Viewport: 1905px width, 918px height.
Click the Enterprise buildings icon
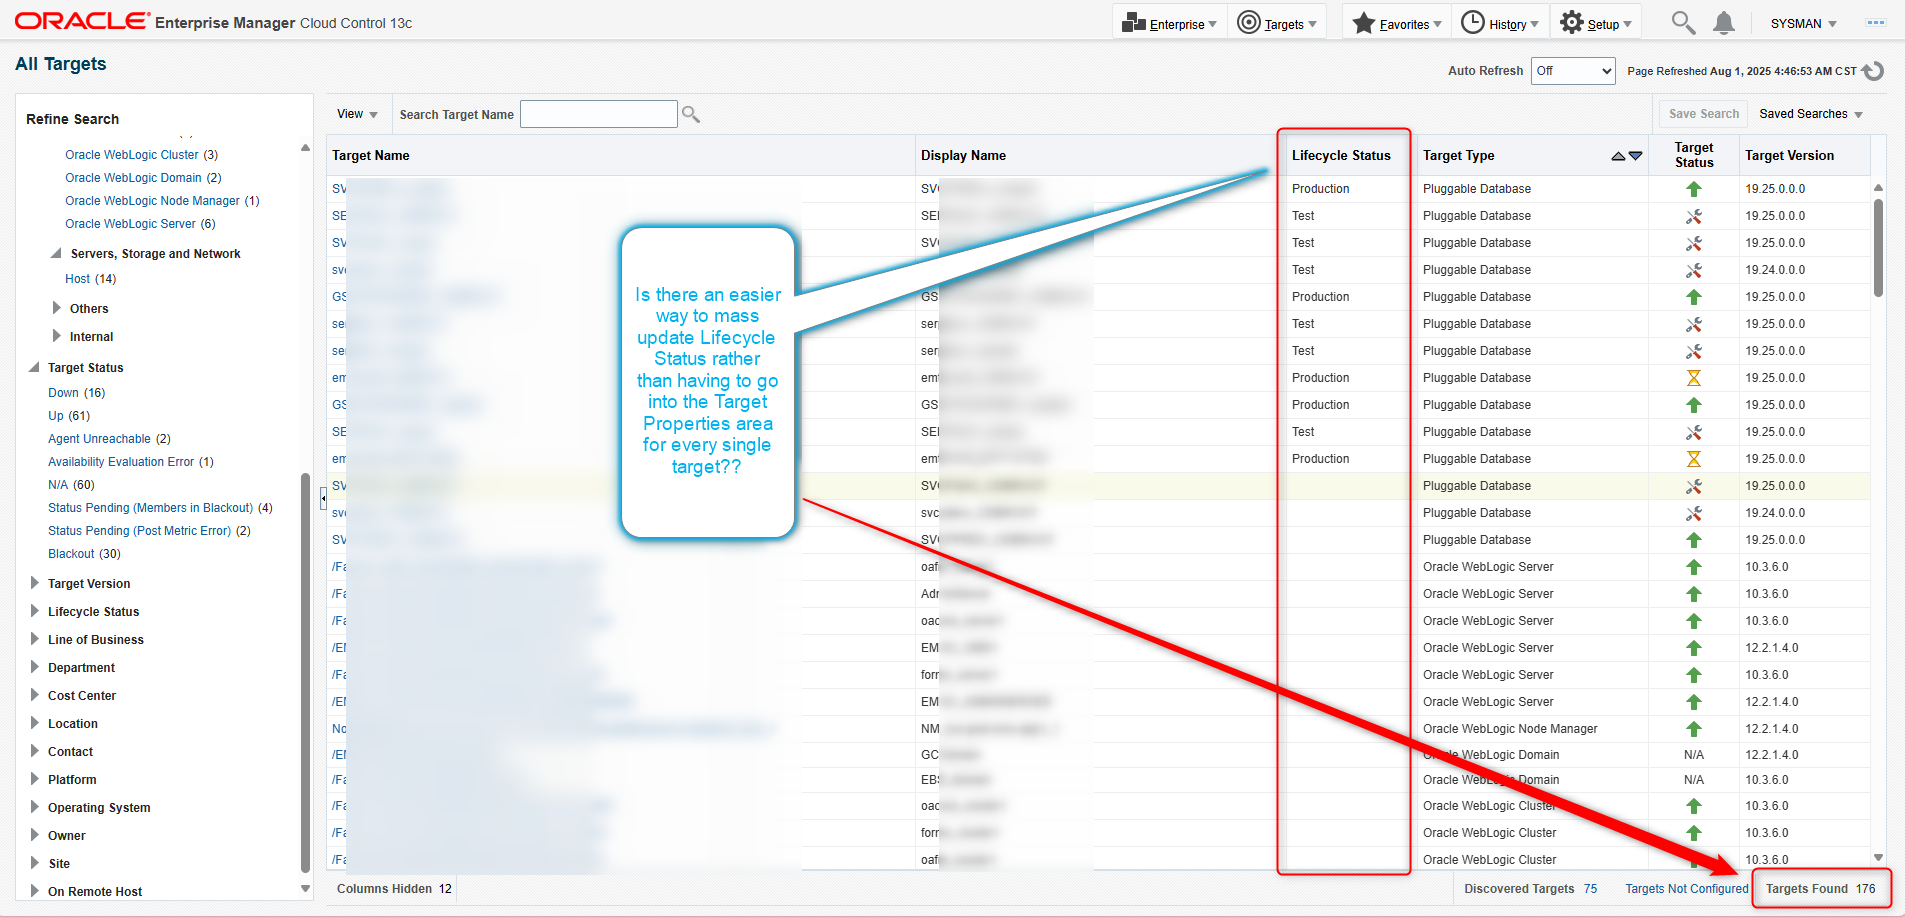1133,22
